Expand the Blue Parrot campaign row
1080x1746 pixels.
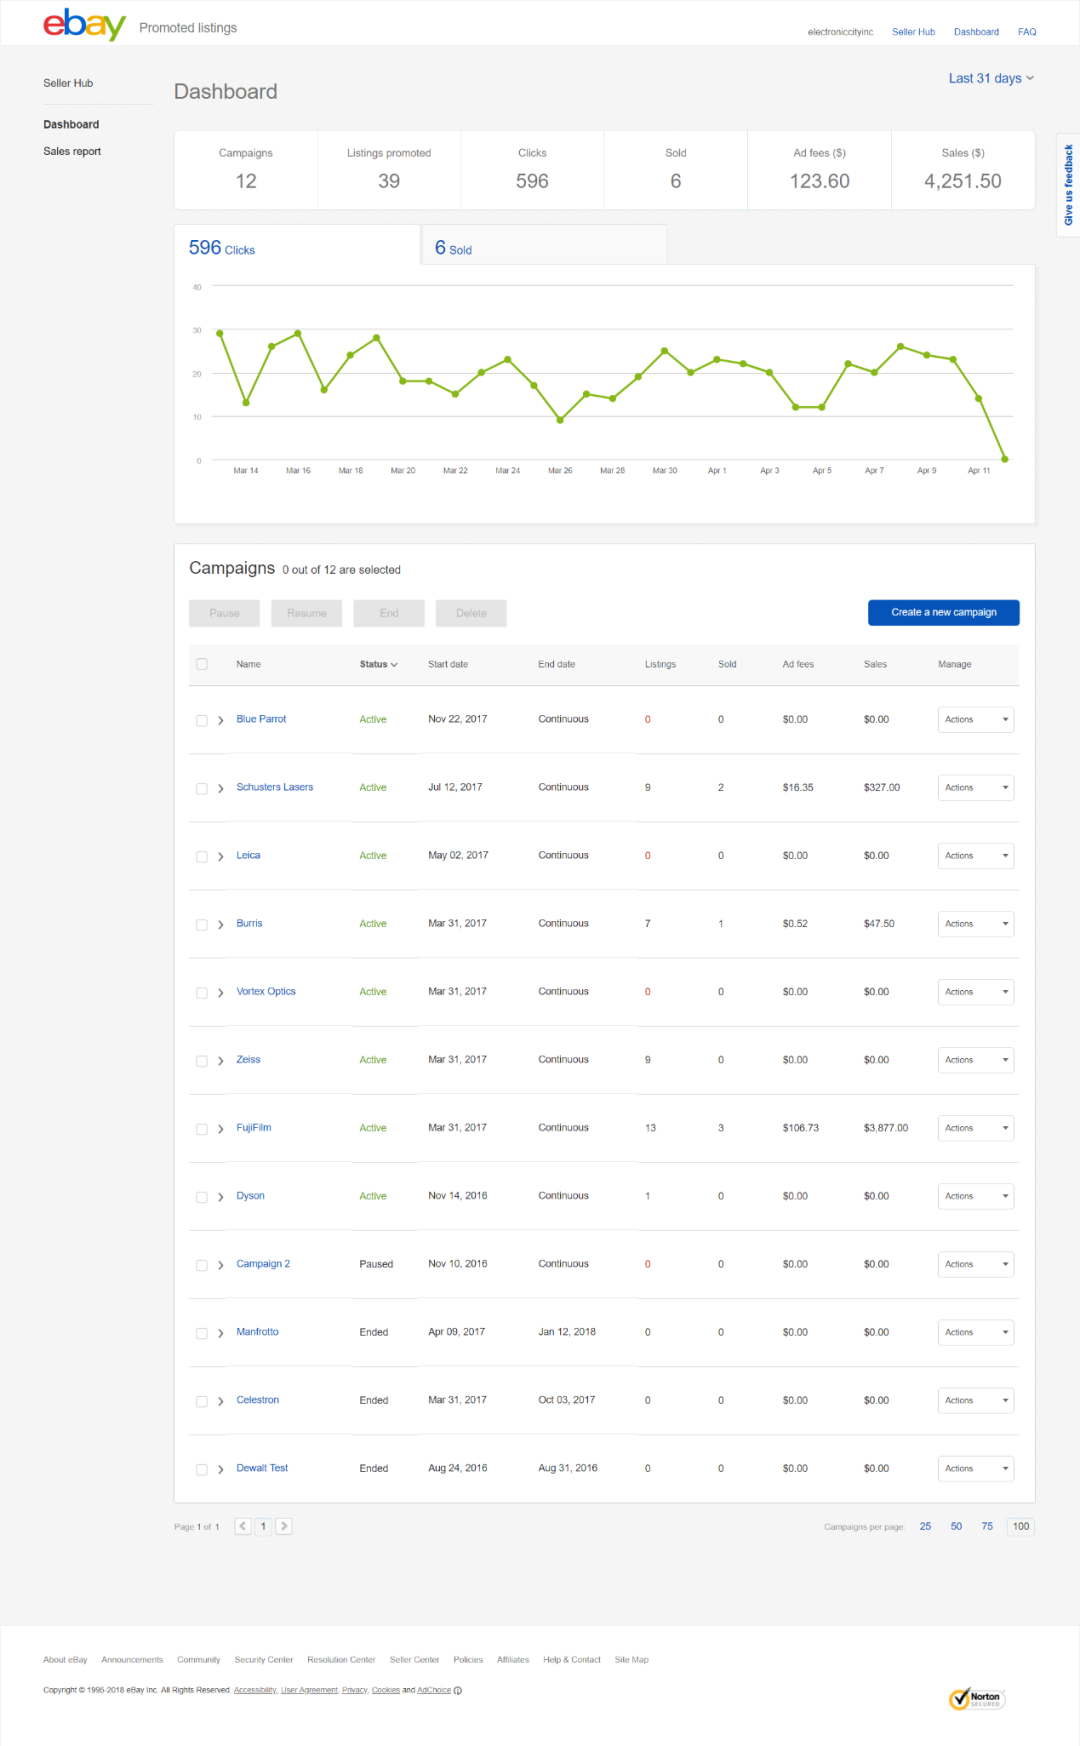click(221, 720)
